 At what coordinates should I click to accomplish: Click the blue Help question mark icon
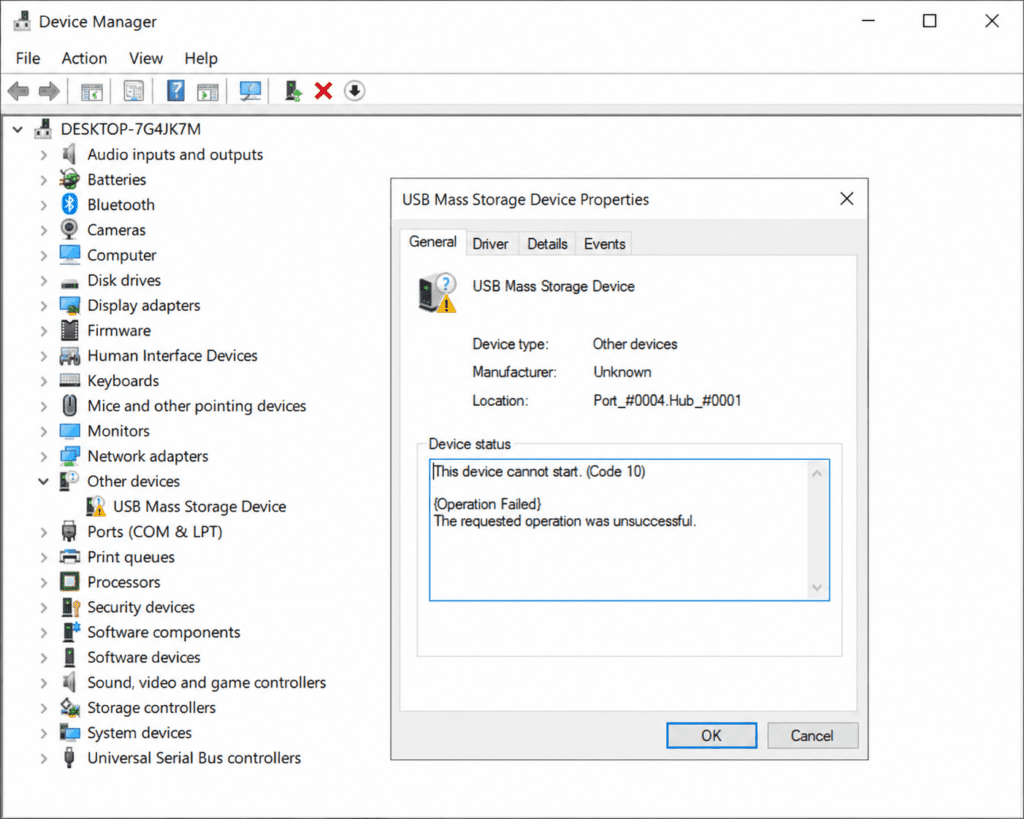175,91
